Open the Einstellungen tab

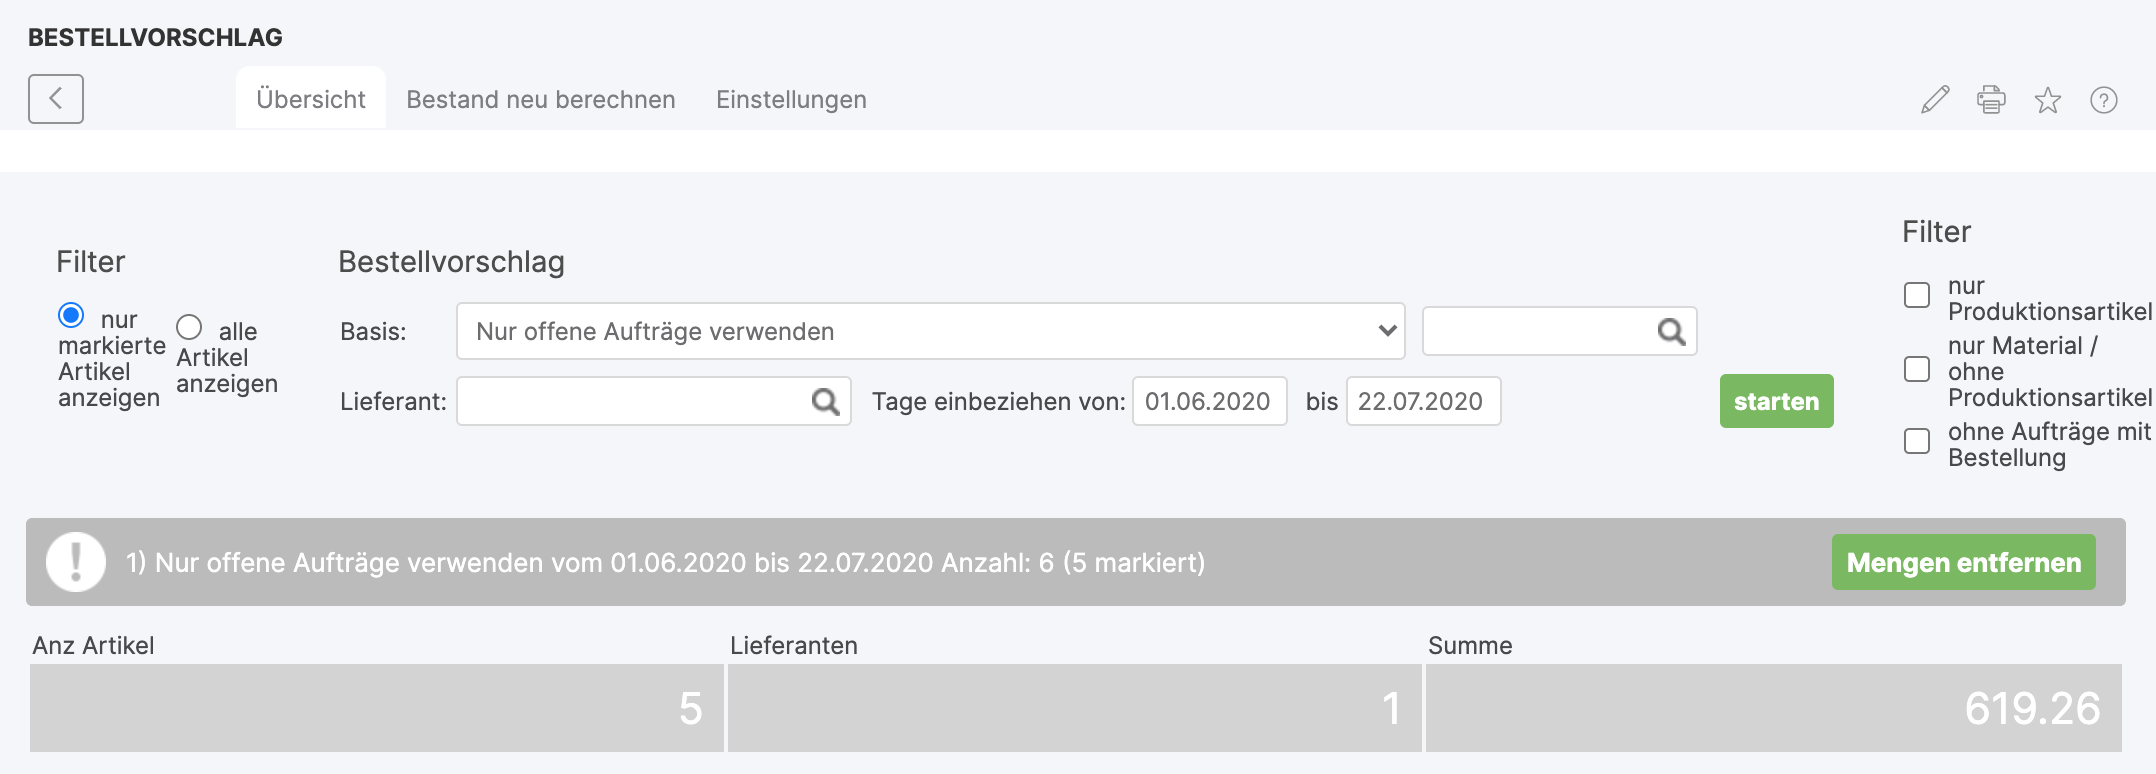[x=791, y=100]
